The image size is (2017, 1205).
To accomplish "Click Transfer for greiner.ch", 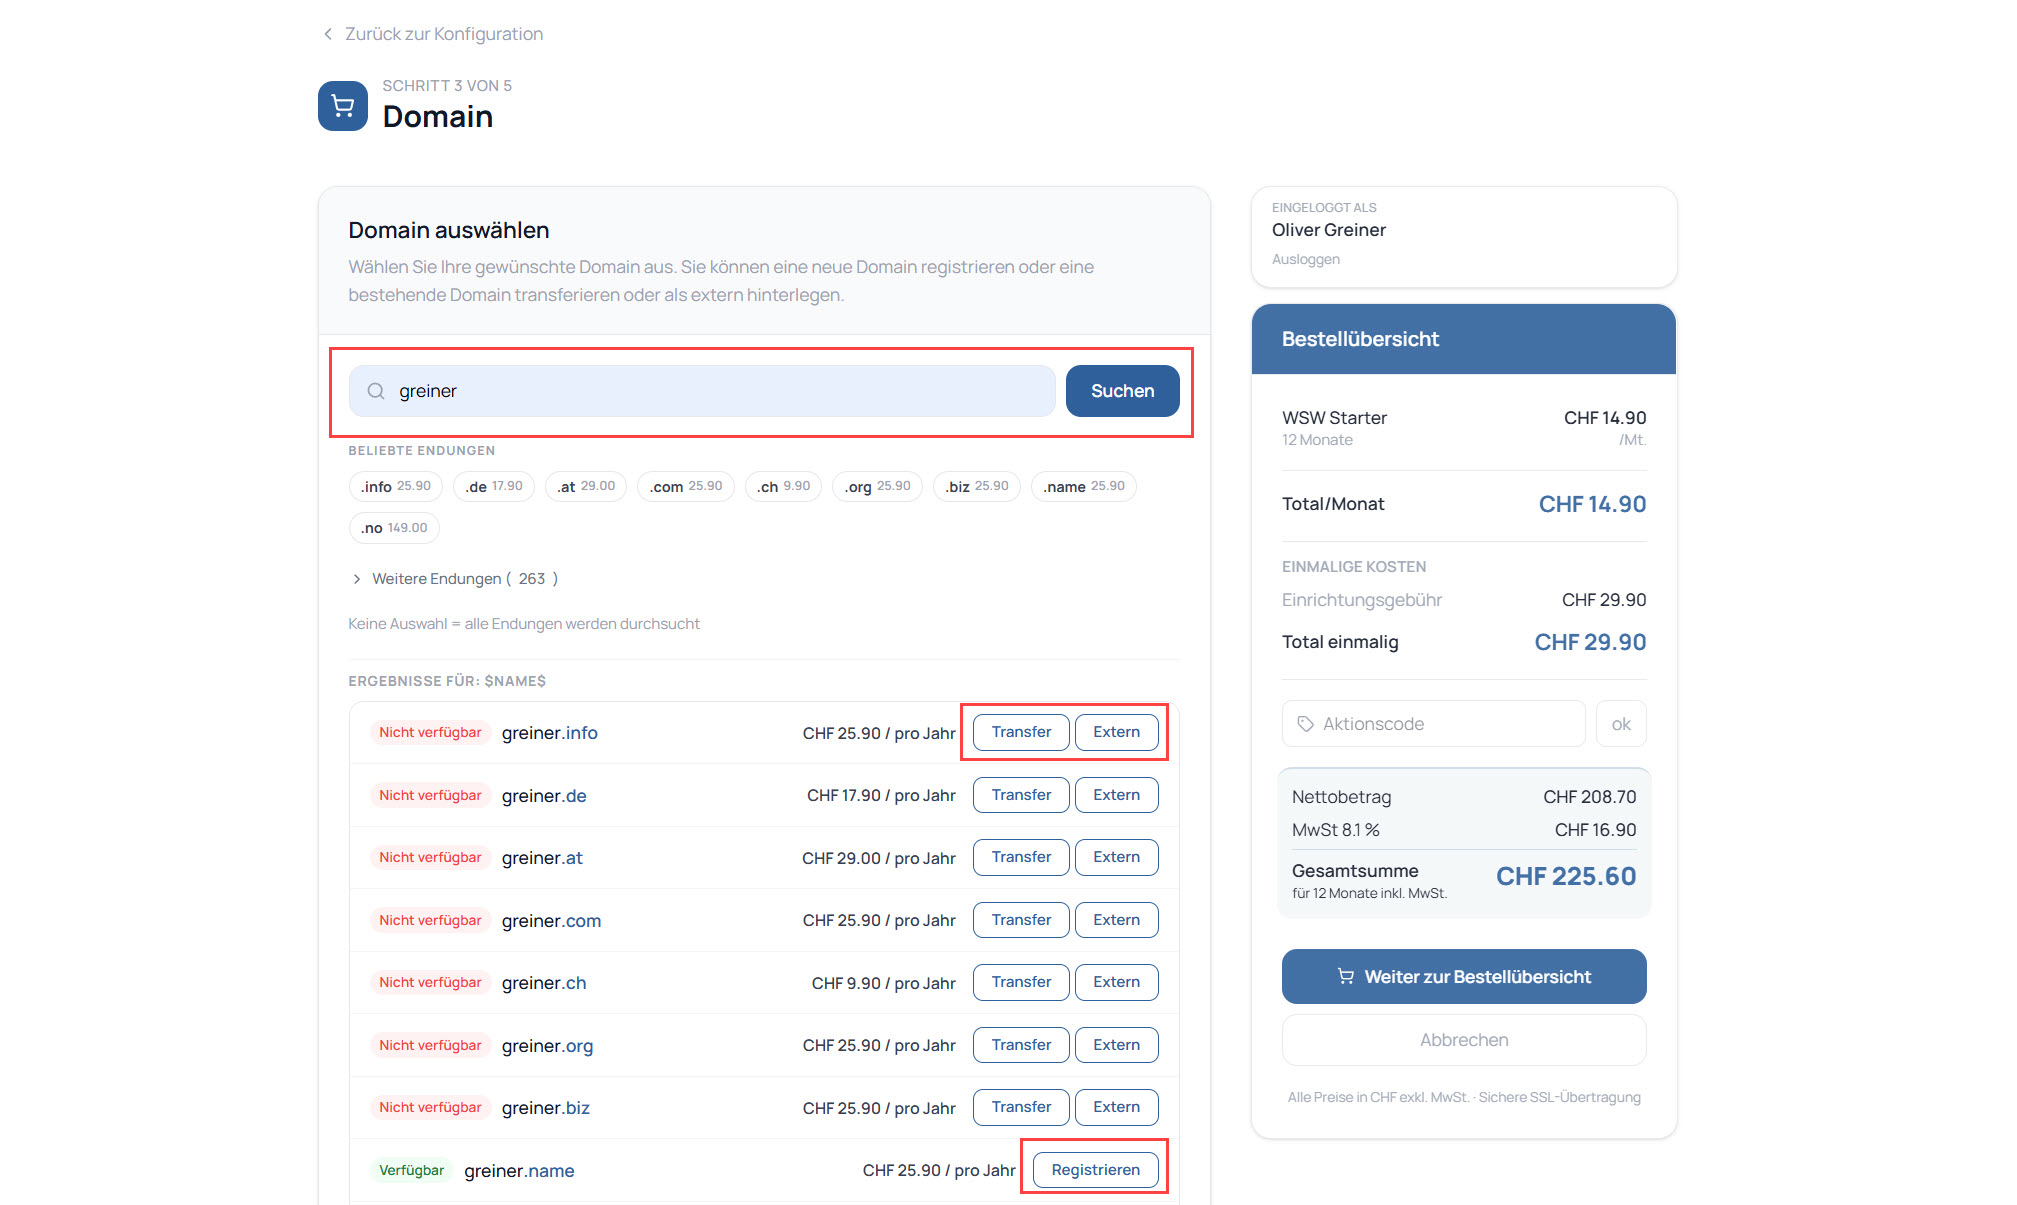I will point(1021,982).
